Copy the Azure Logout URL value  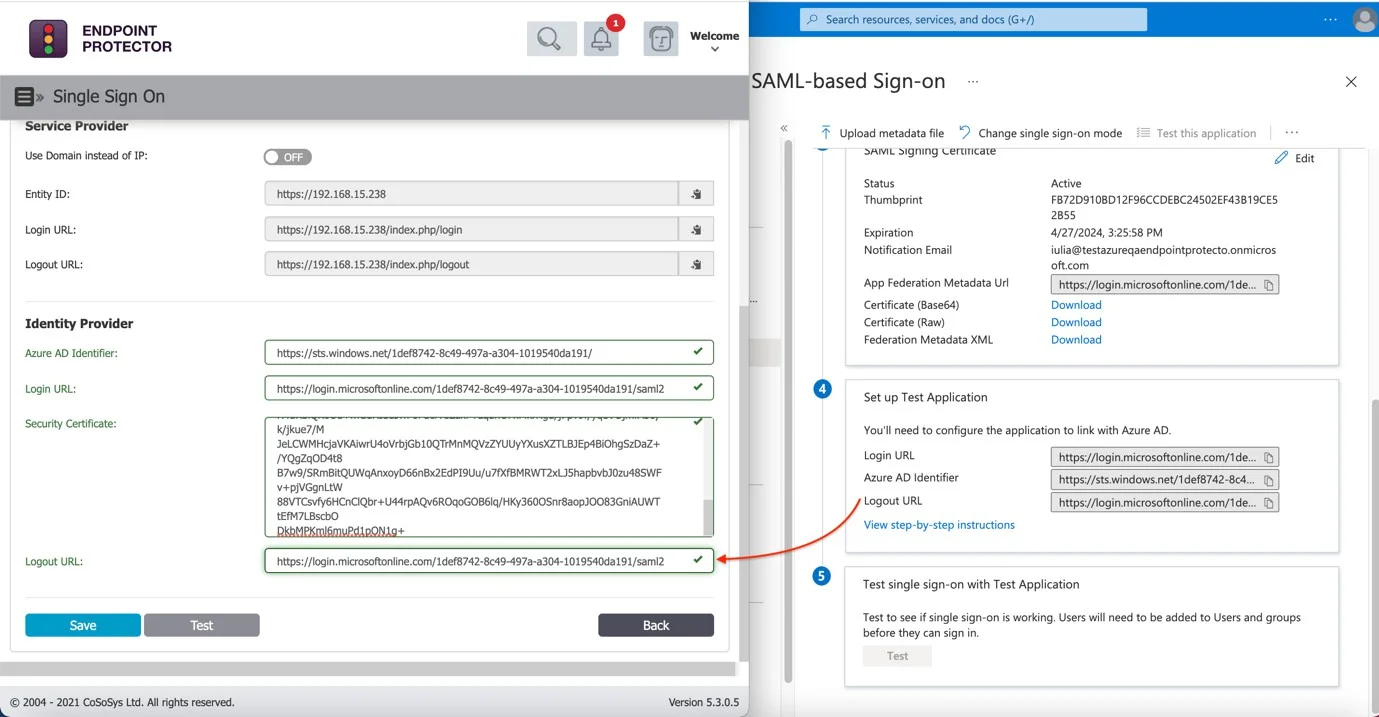click(x=1268, y=503)
